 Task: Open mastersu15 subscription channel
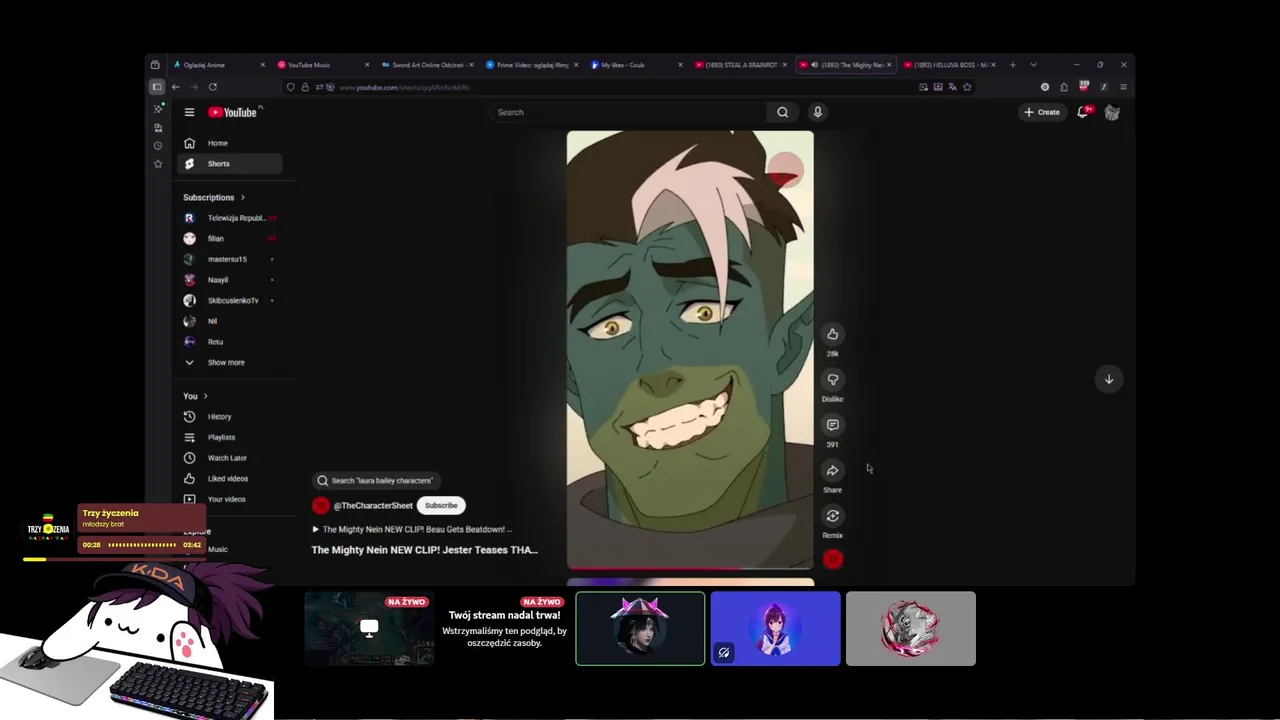230,259
